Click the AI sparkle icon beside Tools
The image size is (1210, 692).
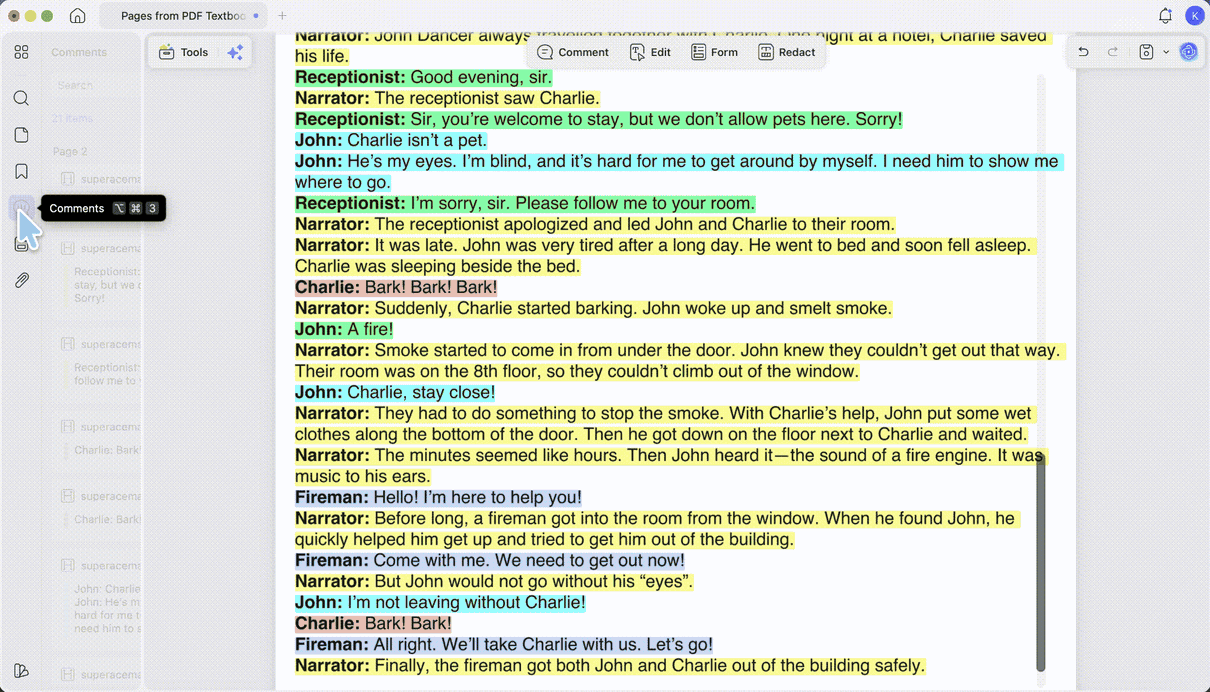235,52
